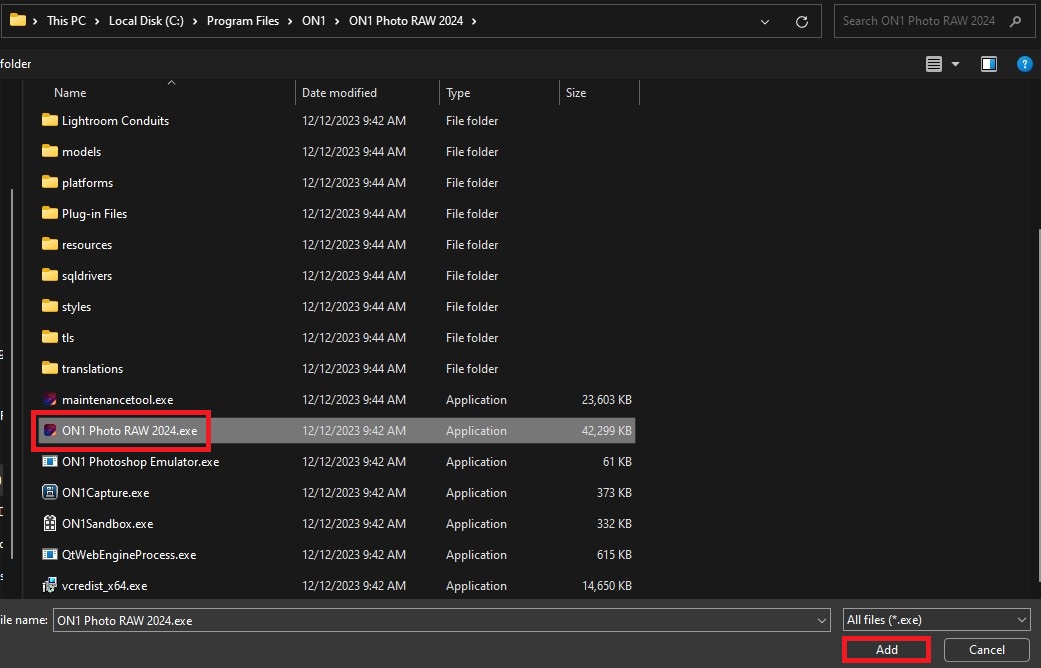Select the QtWebEngineProcess.exe file name
Screen dimensions: 1041x668
(129, 554)
